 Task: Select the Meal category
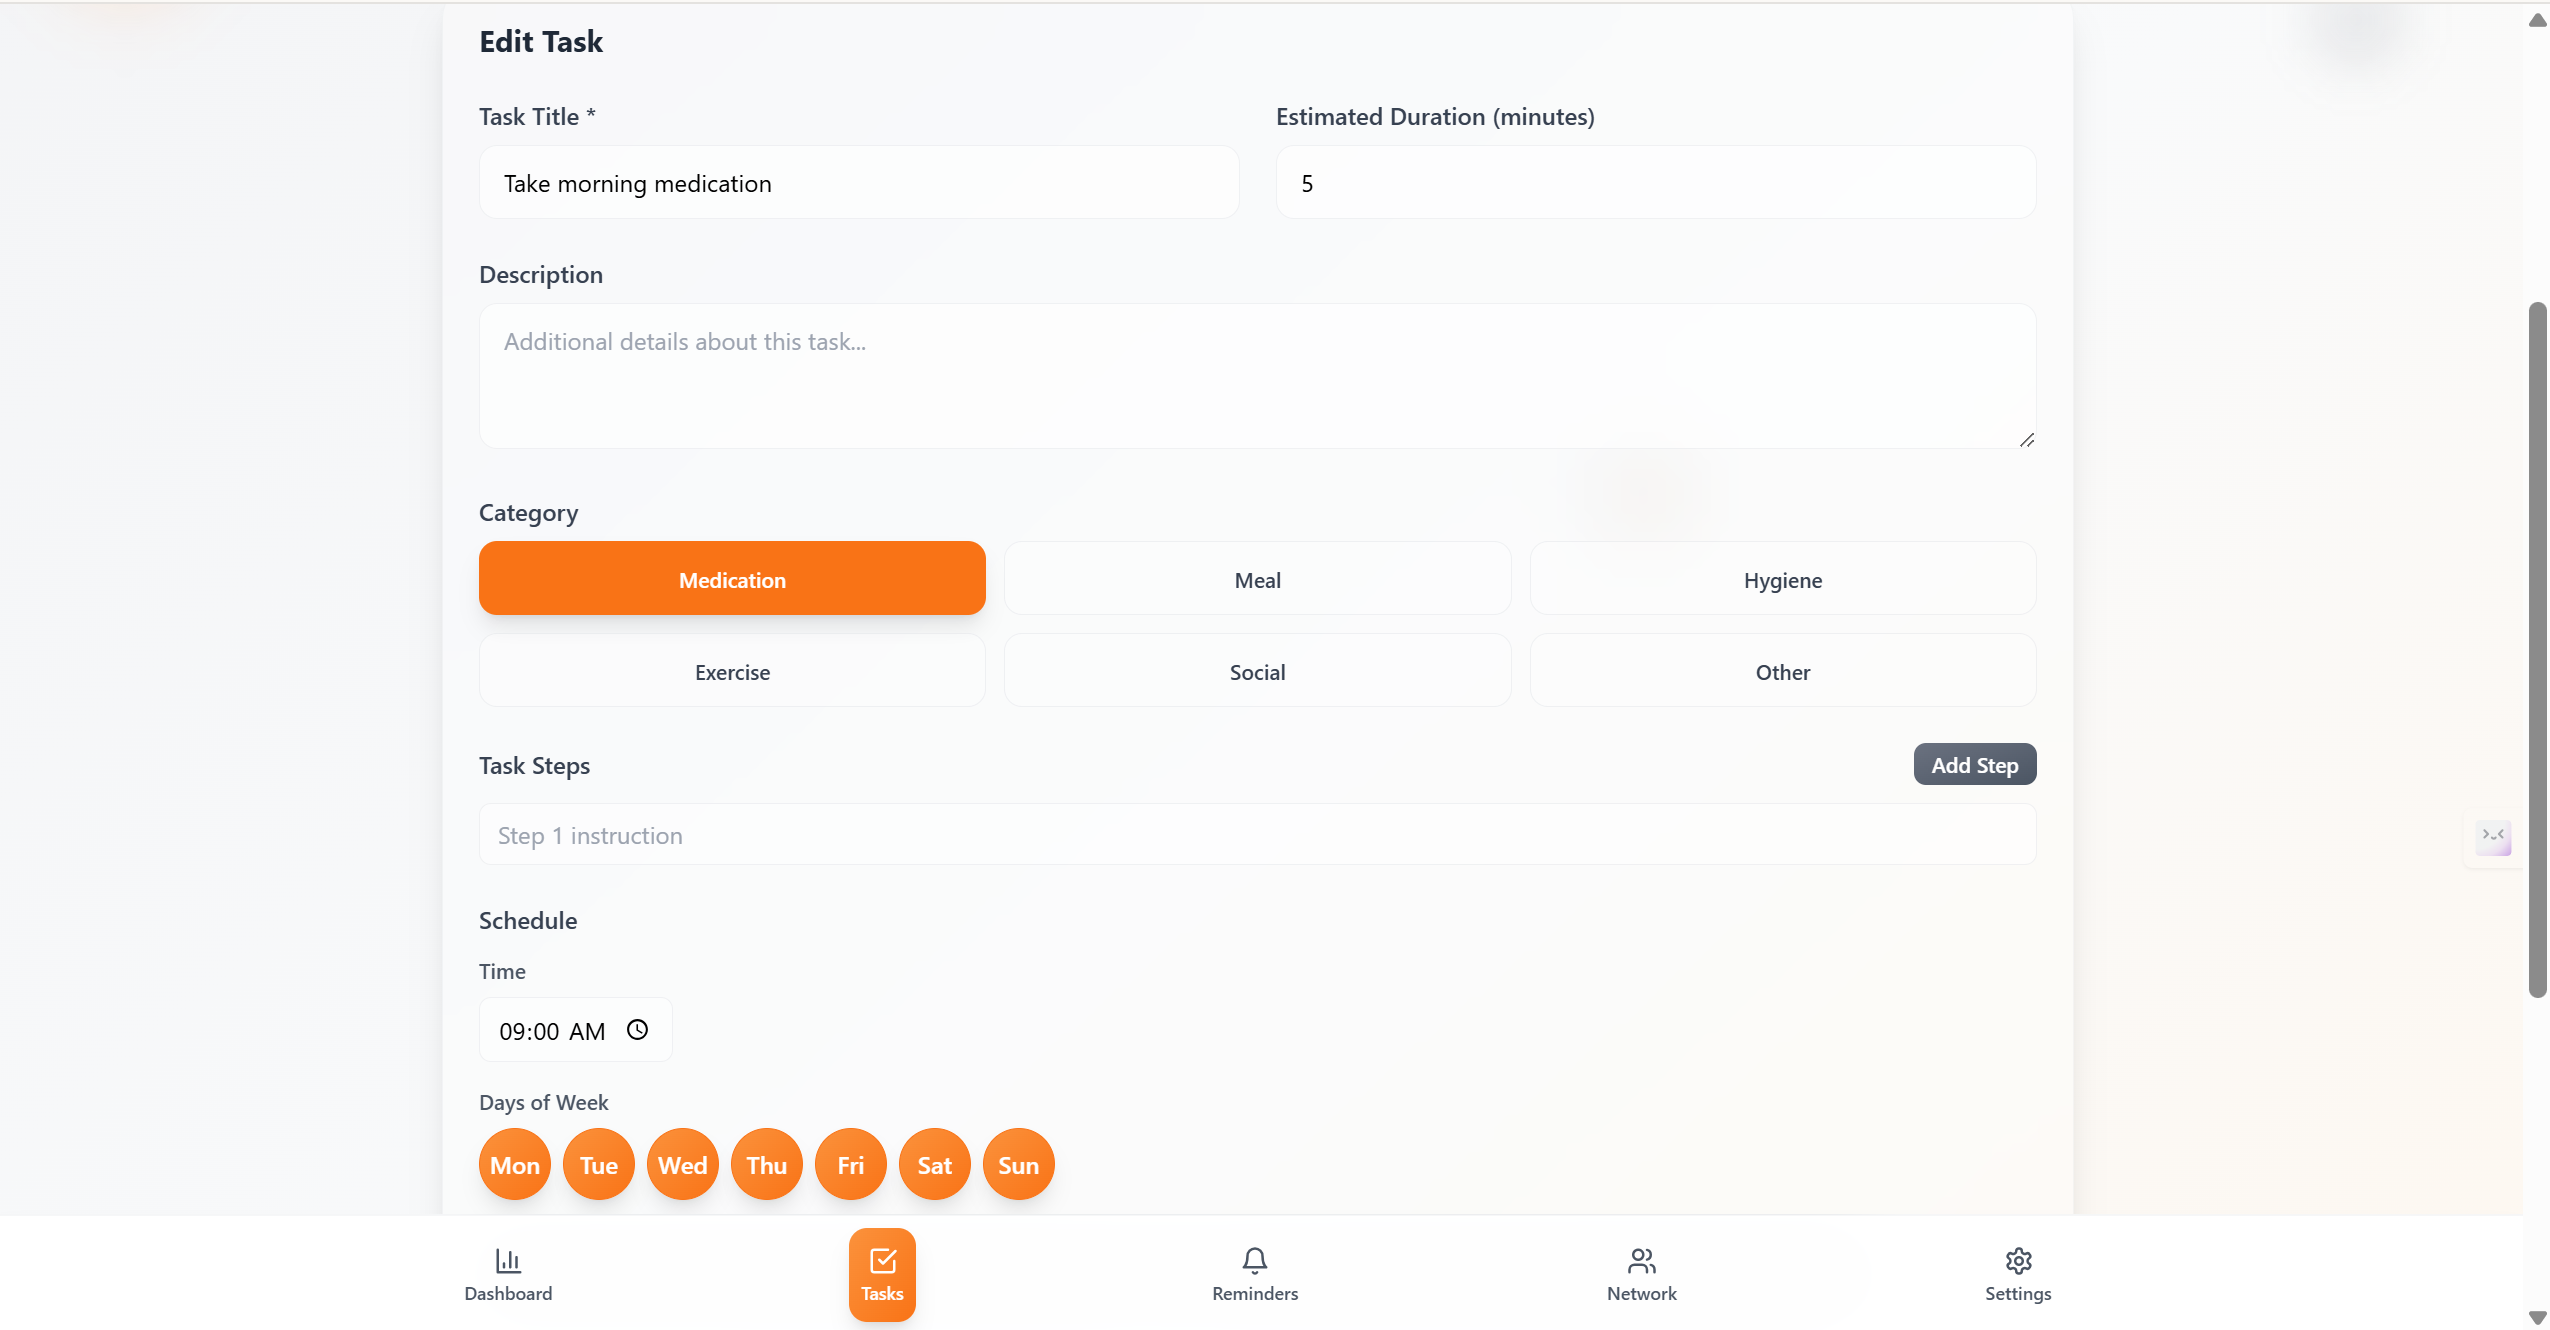point(1257,580)
